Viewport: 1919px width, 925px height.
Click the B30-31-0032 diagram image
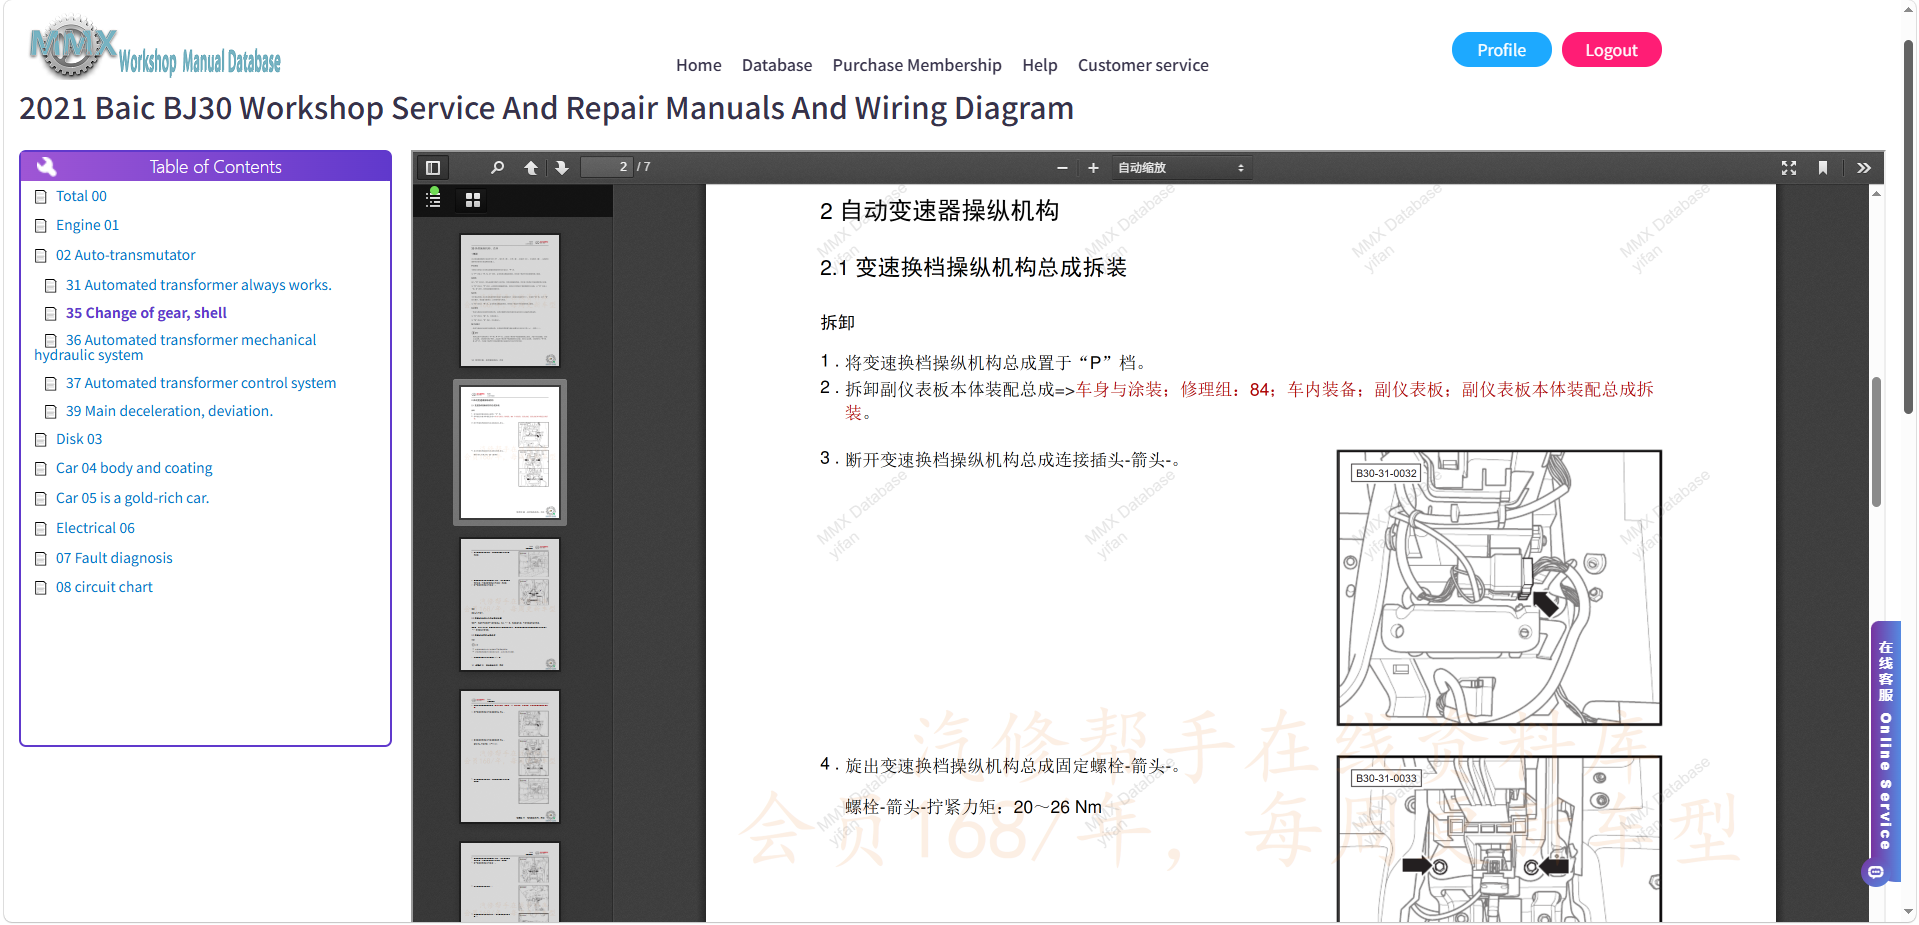1499,588
